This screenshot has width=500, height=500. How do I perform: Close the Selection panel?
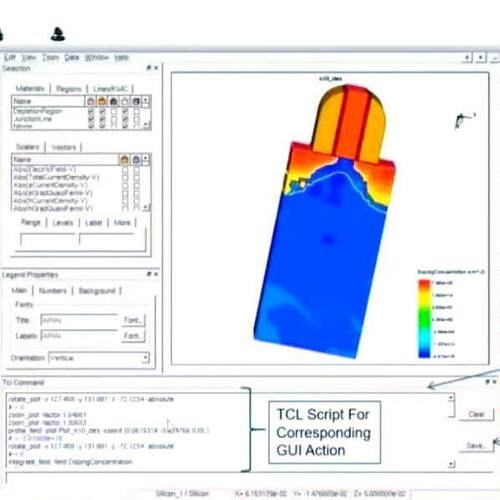pos(156,68)
